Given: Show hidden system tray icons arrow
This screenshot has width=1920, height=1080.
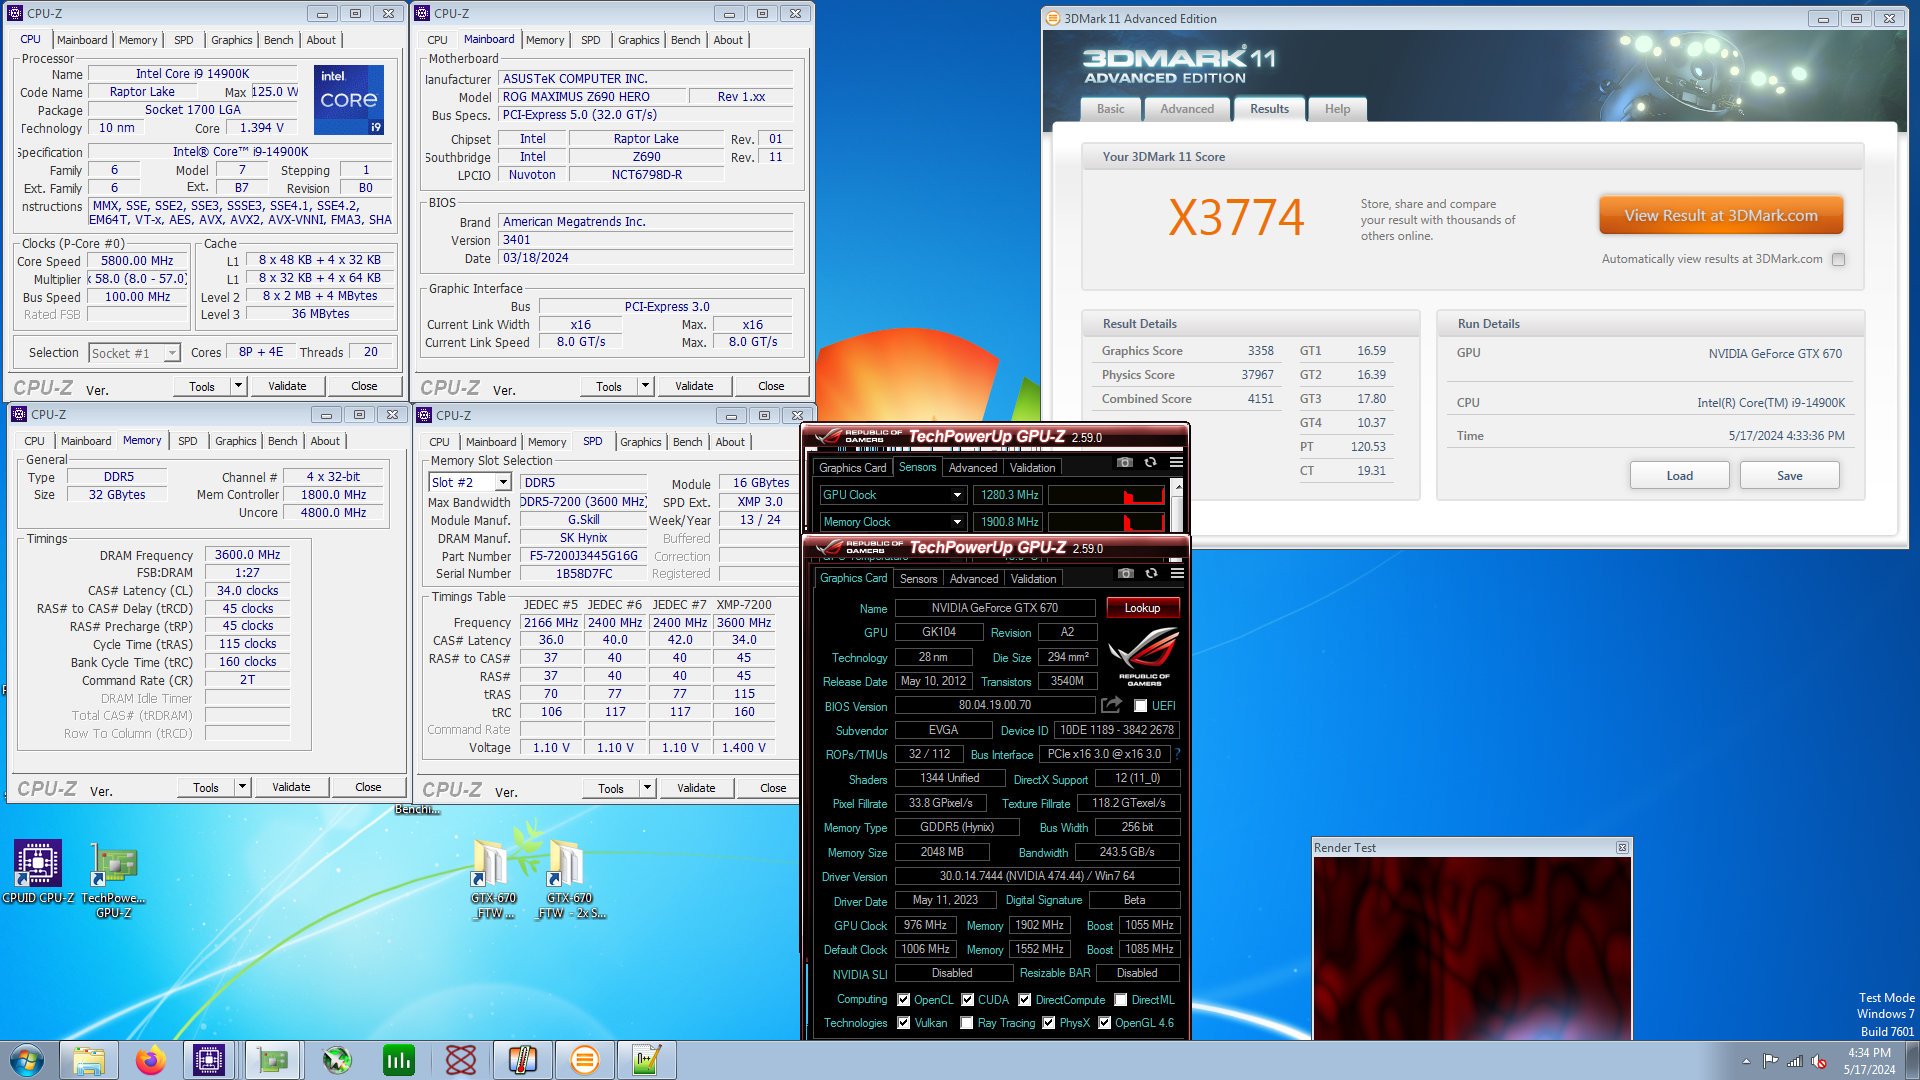Looking at the screenshot, I should [1746, 1061].
